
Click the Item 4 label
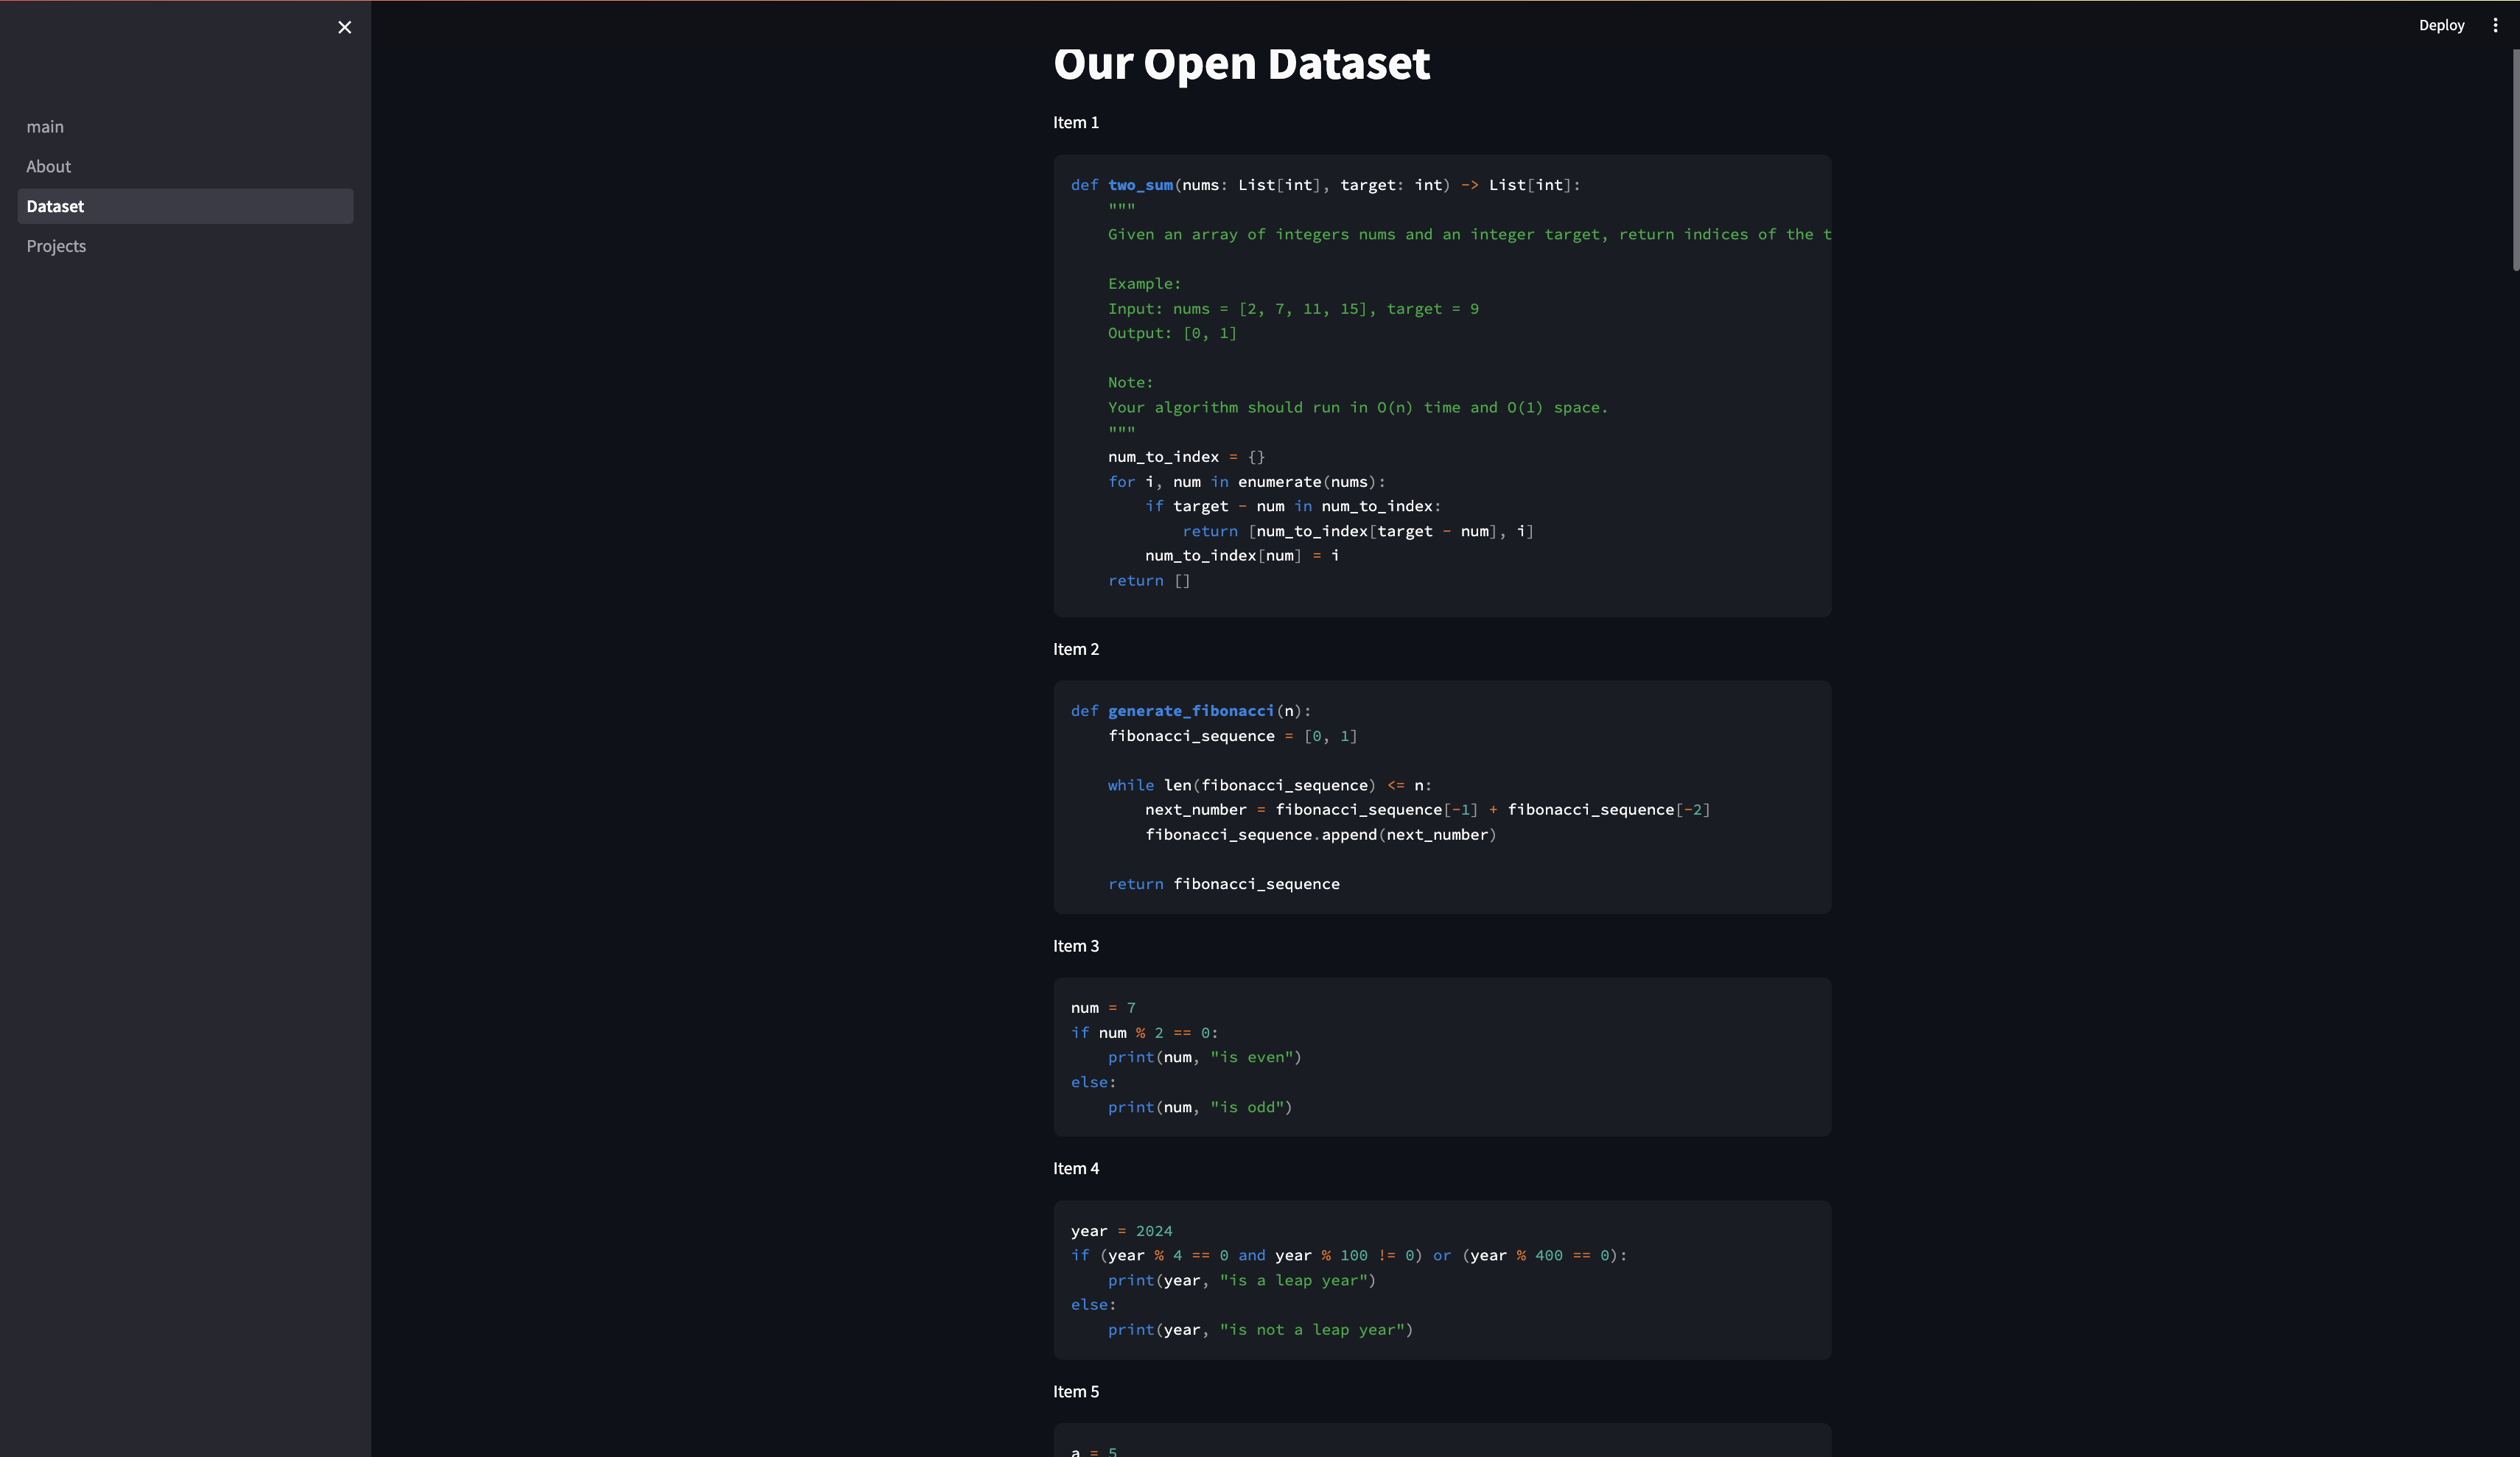click(1075, 1168)
